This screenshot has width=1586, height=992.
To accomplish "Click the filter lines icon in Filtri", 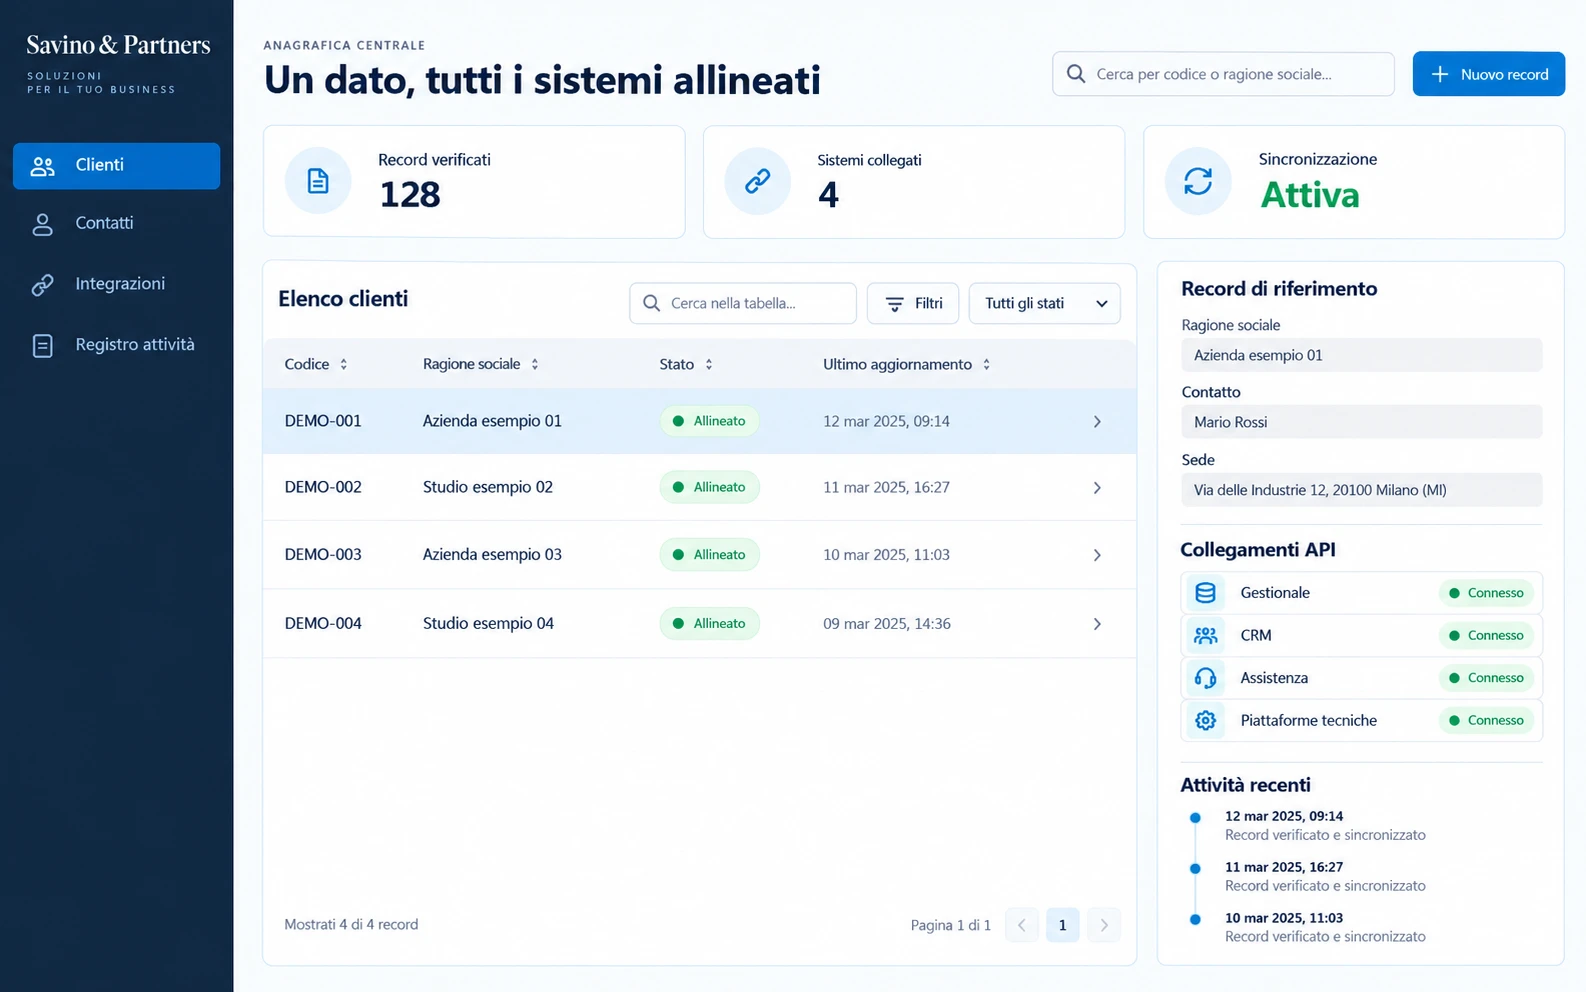I will (x=895, y=304).
